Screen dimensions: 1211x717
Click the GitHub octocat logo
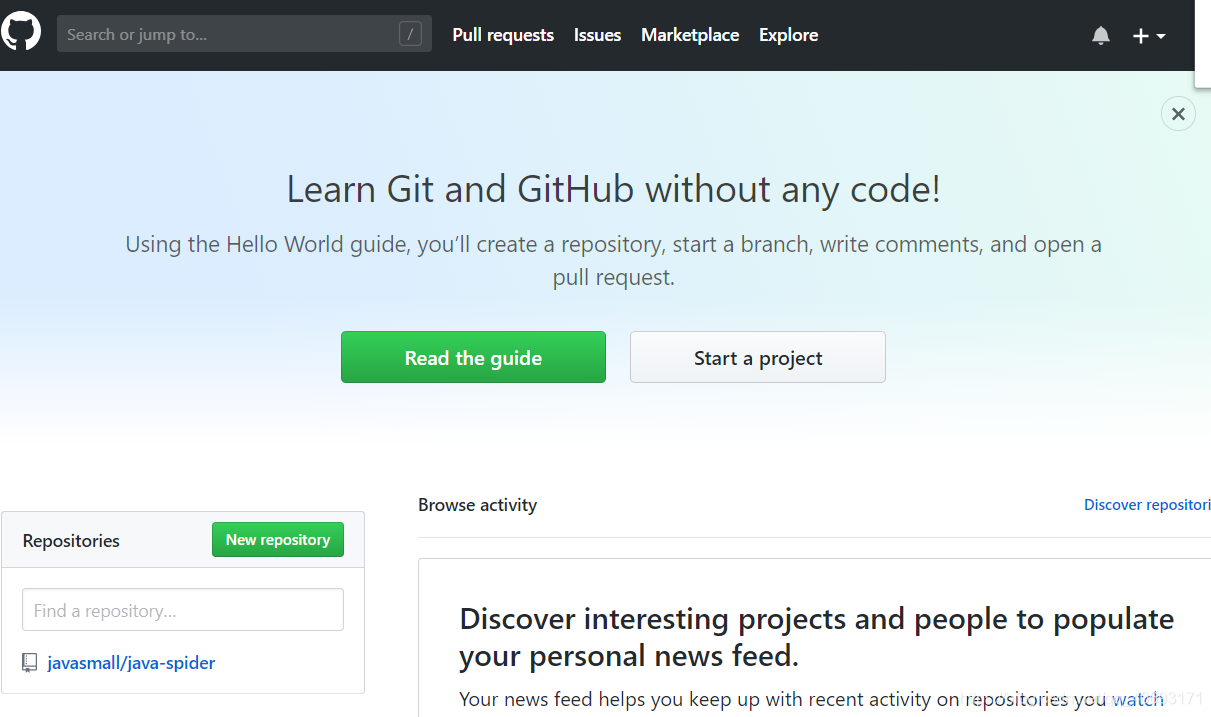click(21, 30)
